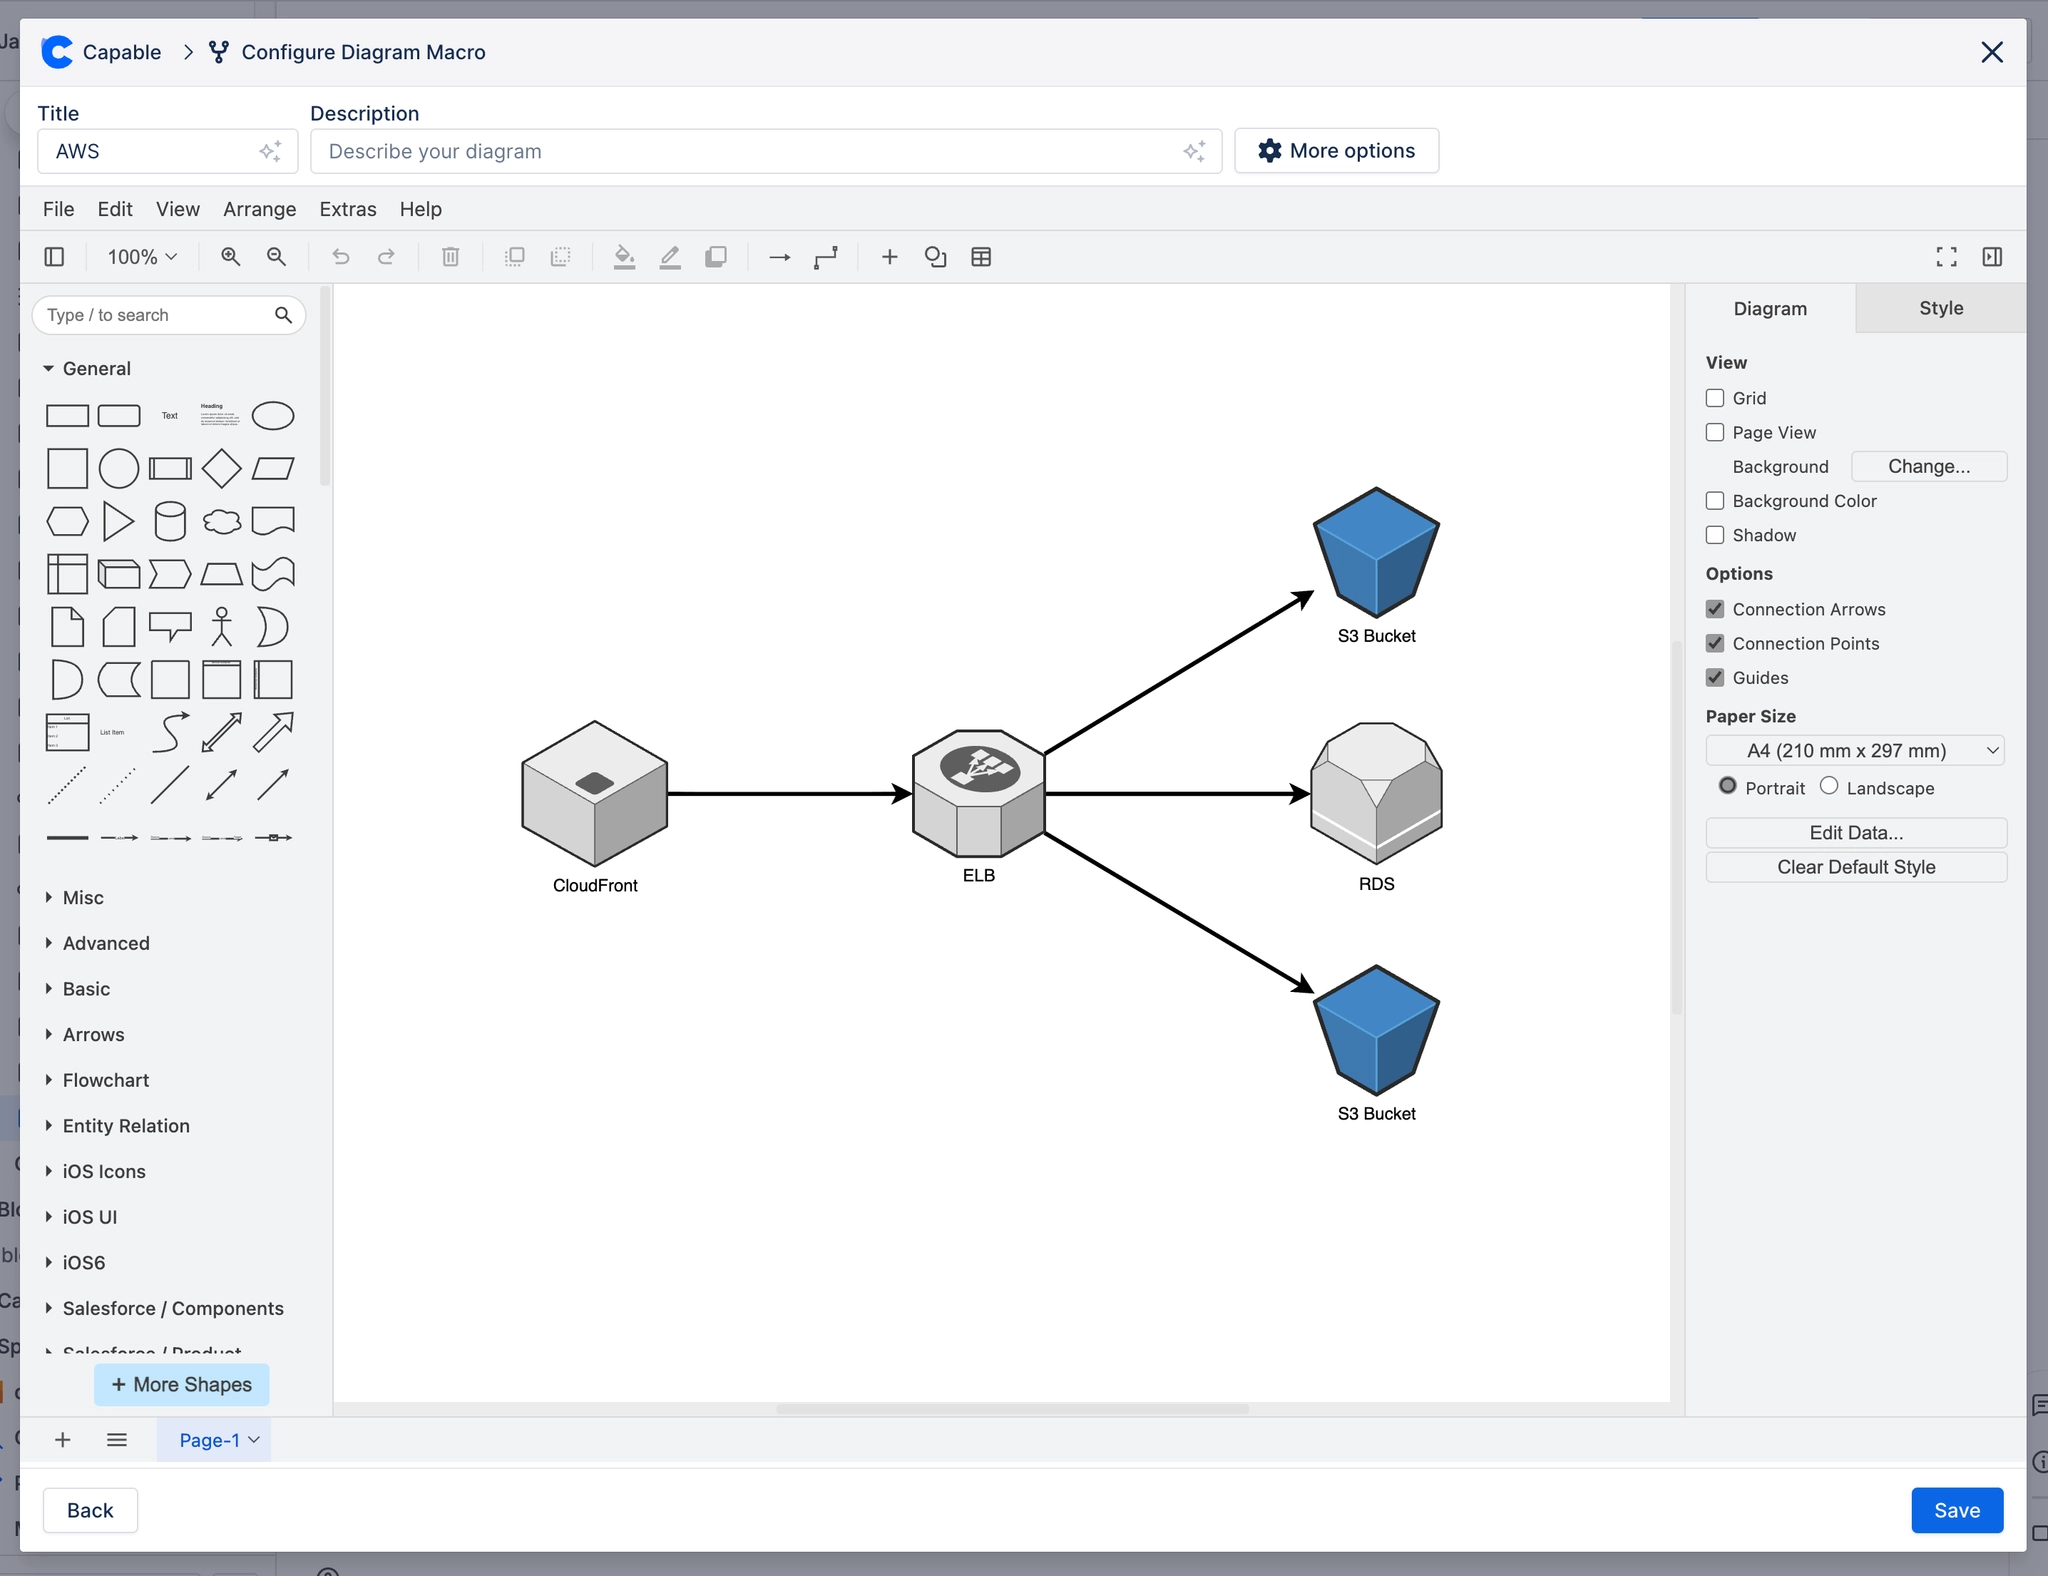Click the Undo icon
The image size is (2048, 1576).
(341, 257)
